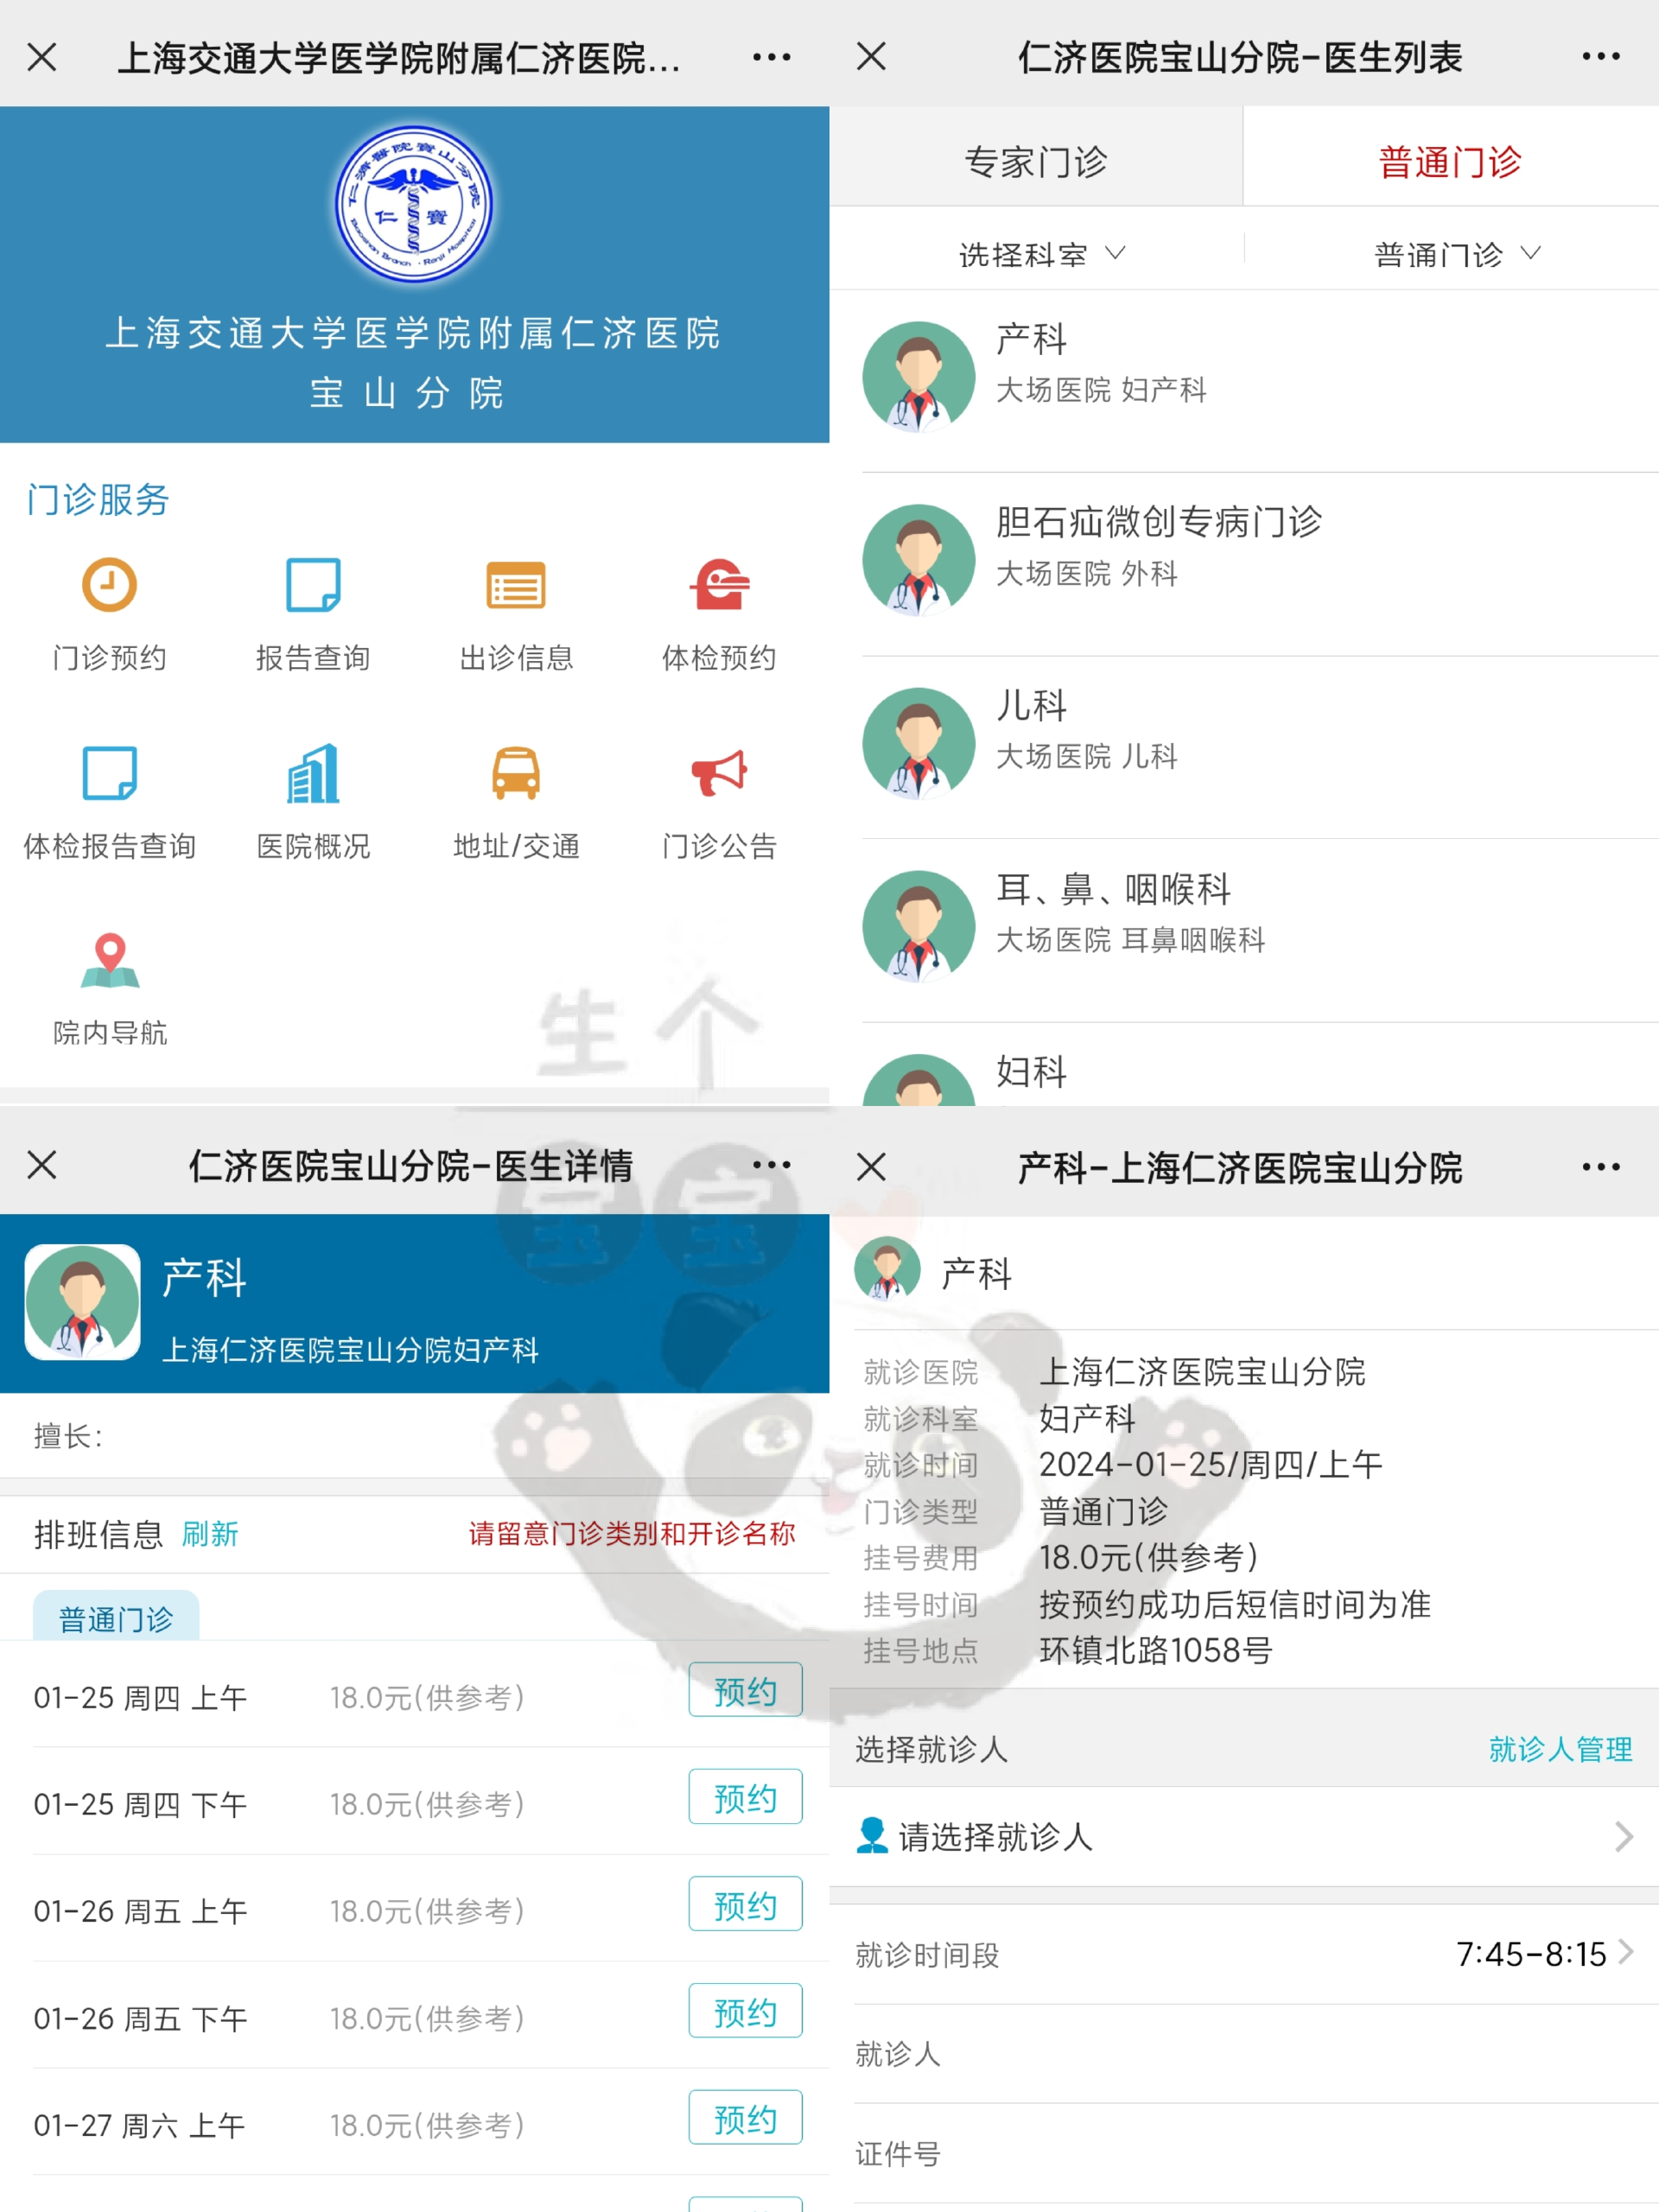Open more menu in 产科-上海仁济医院宝山分院 panel
Image resolution: width=1659 pixels, height=2212 pixels.
tap(1600, 1167)
